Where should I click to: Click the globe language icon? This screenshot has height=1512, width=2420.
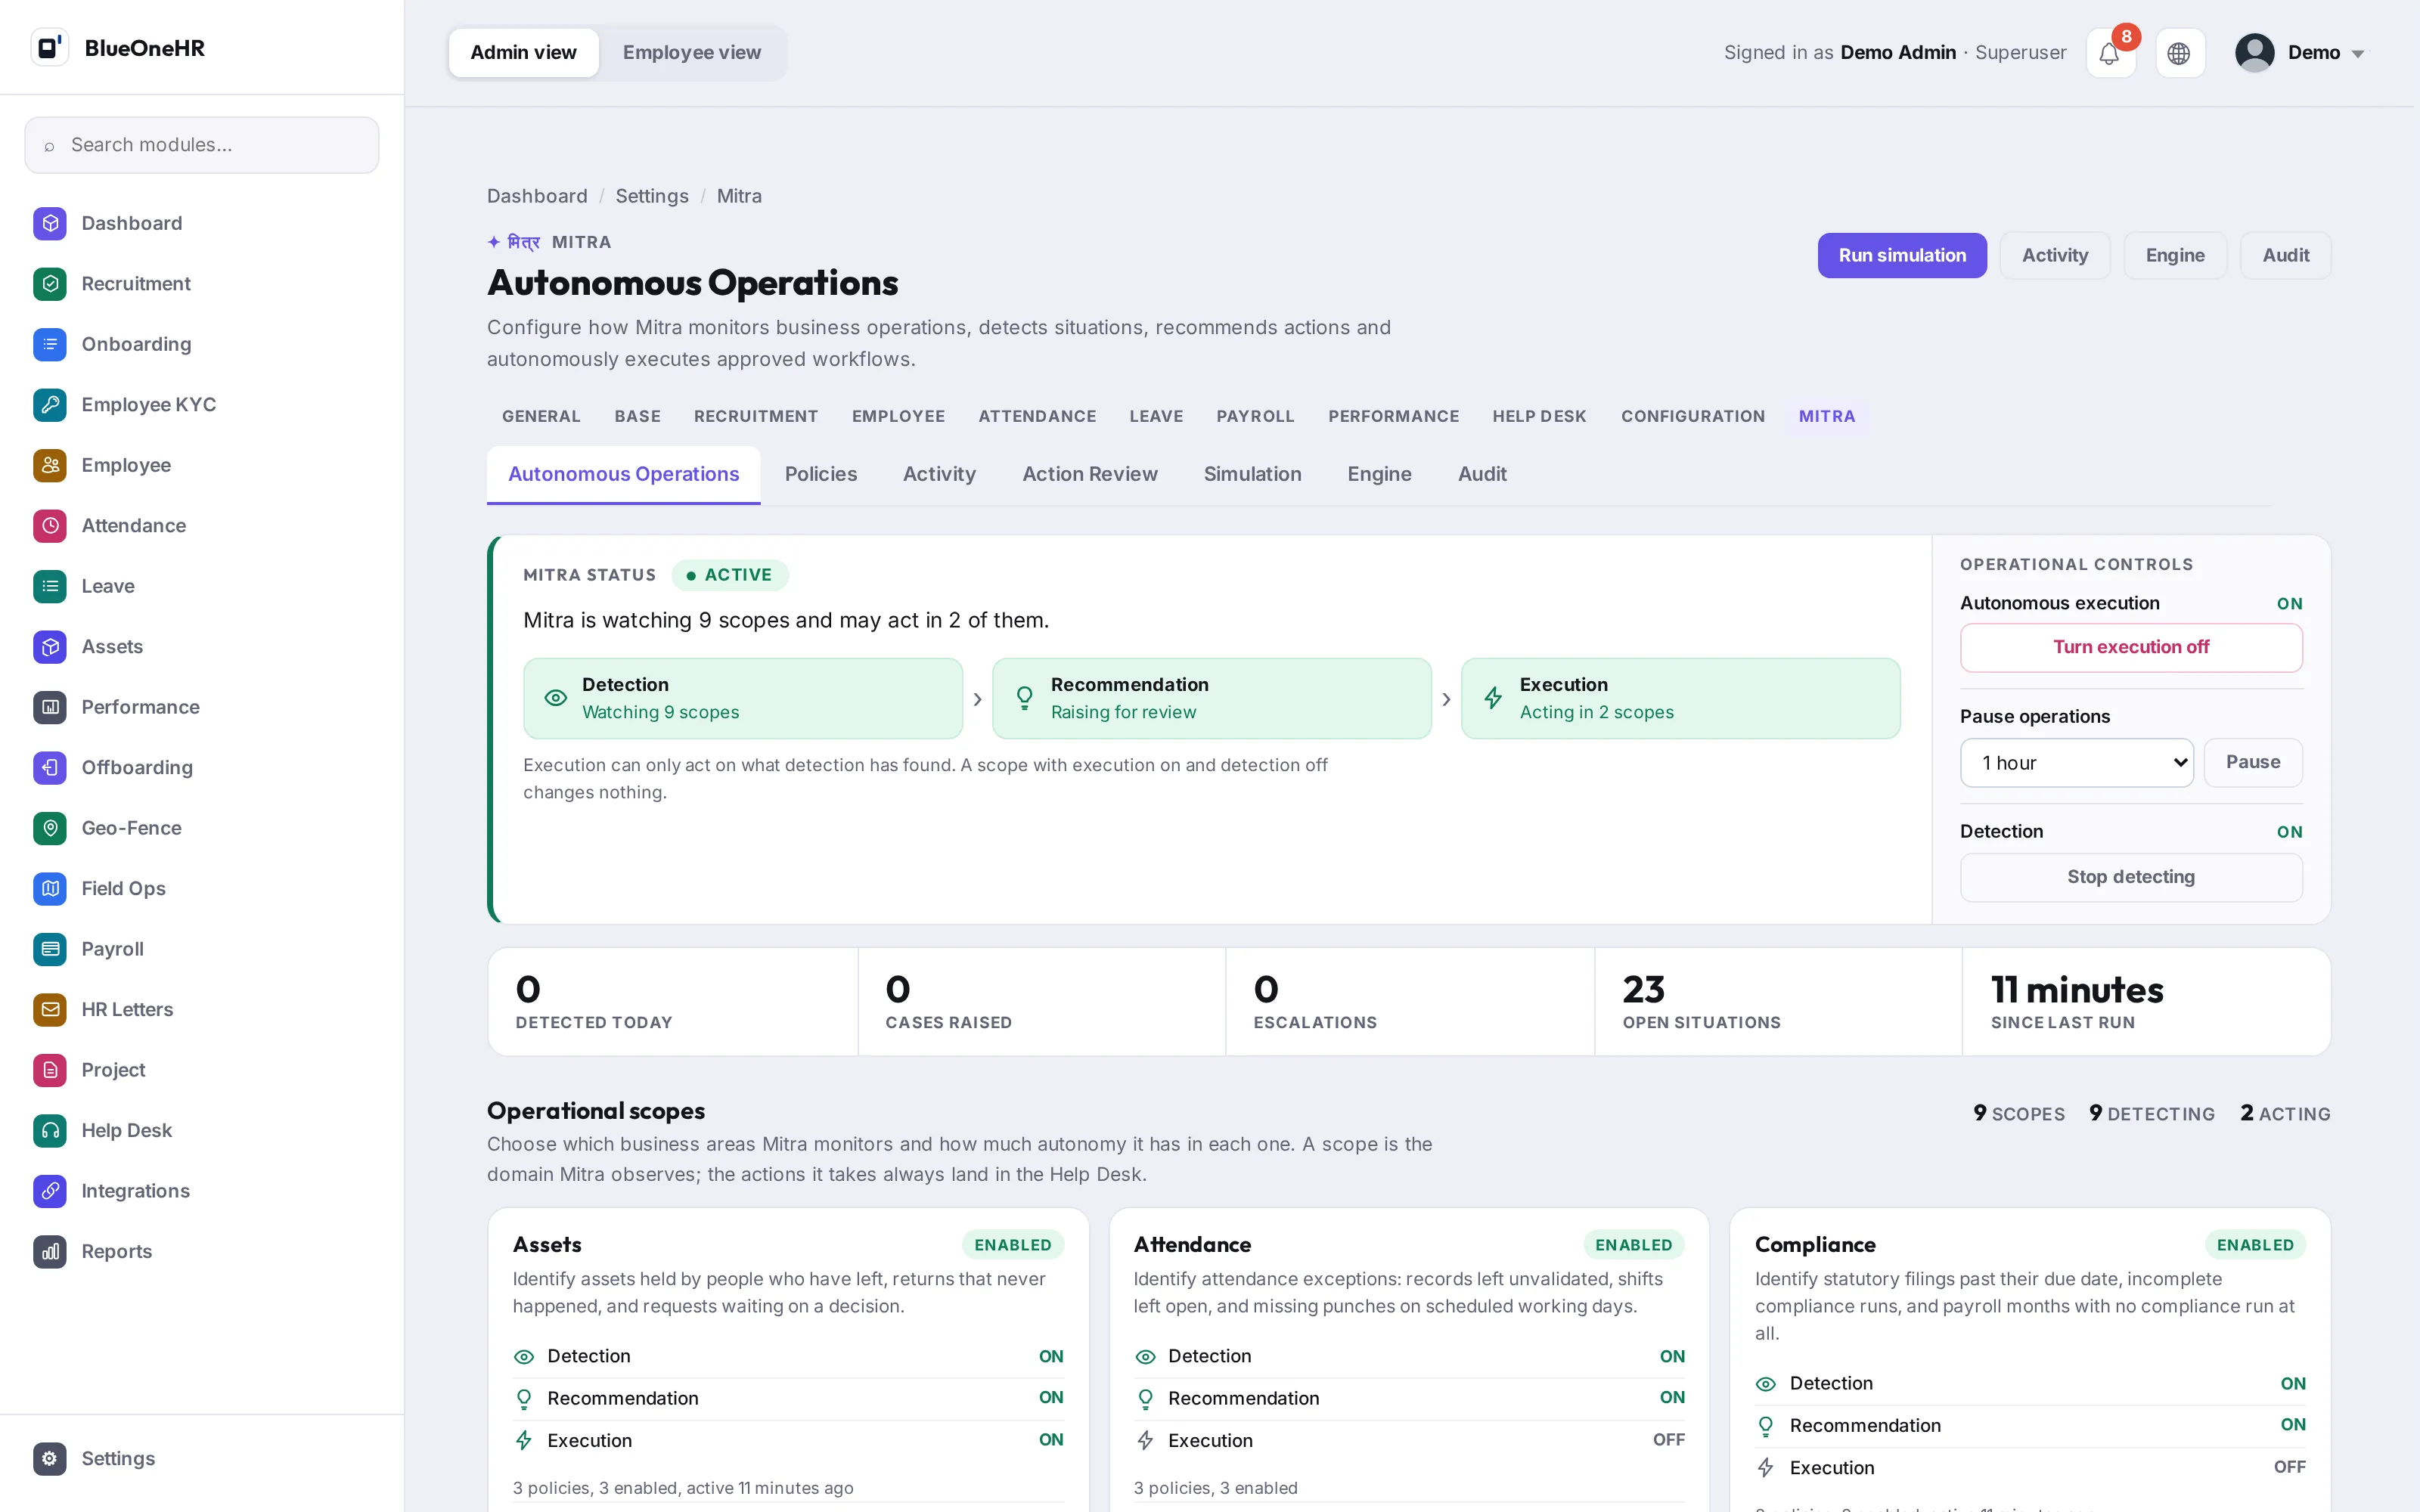click(x=2180, y=53)
